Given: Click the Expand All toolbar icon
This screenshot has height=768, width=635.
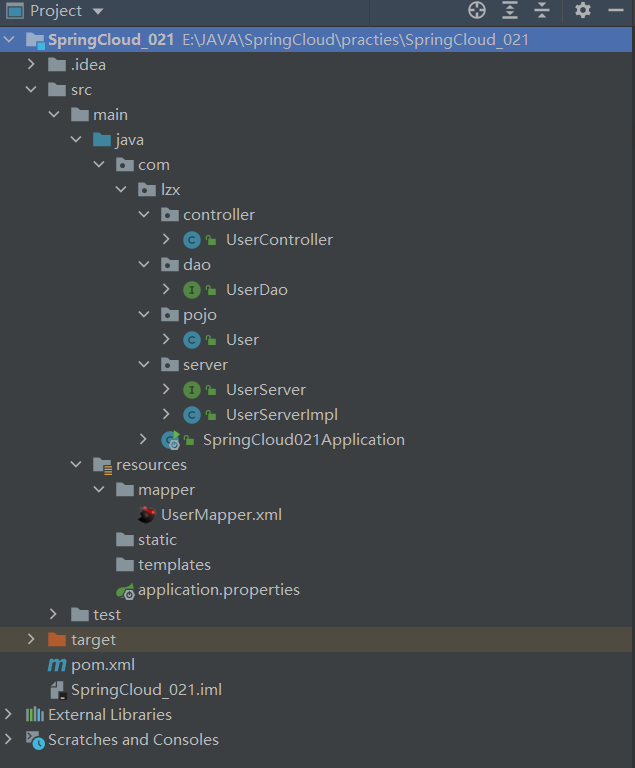Looking at the screenshot, I should [510, 10].
